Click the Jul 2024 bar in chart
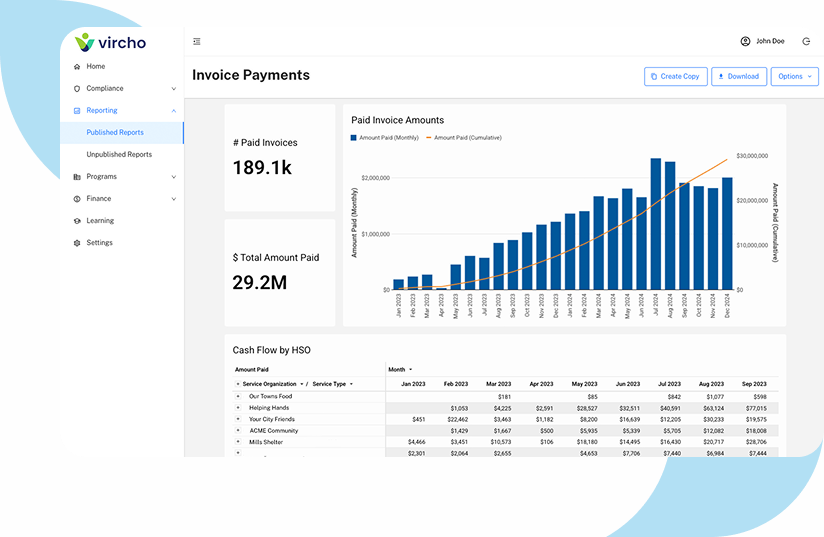This screenshot has height=537, width=824. click(655, 224)
